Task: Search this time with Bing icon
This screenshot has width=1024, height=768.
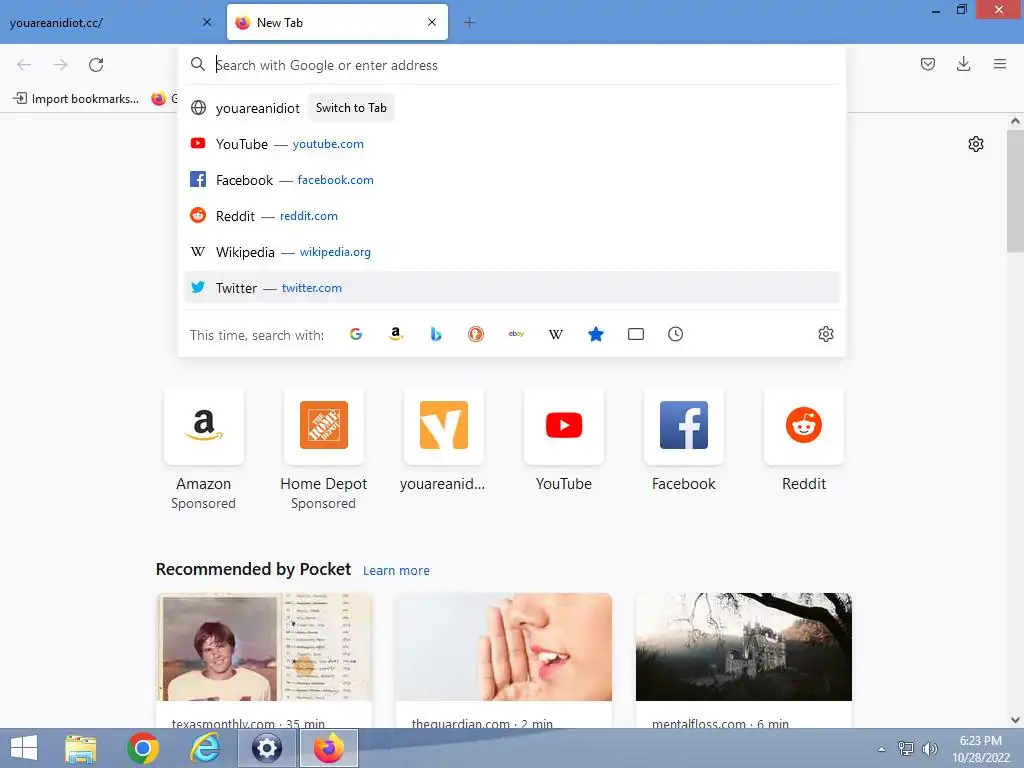Action: pyautogui.click(x=436, y=334)
